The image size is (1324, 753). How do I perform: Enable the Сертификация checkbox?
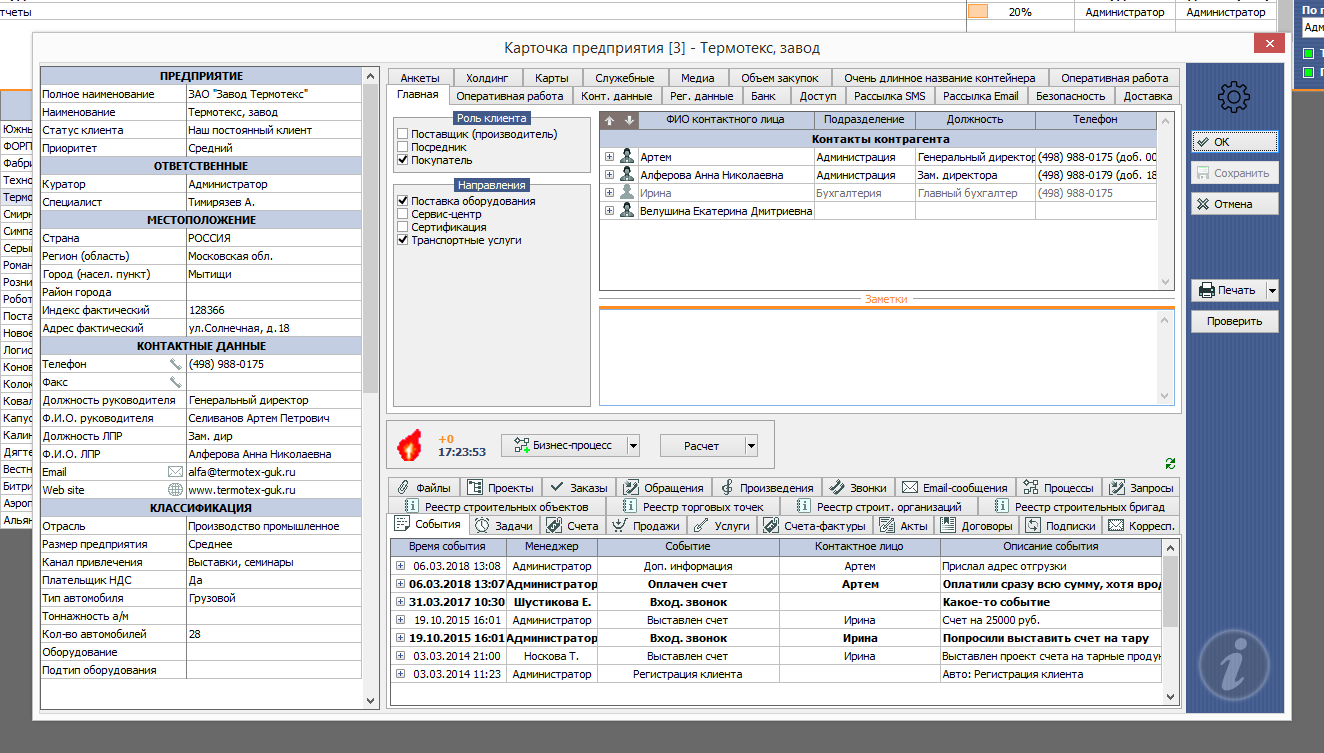(402, 227)
